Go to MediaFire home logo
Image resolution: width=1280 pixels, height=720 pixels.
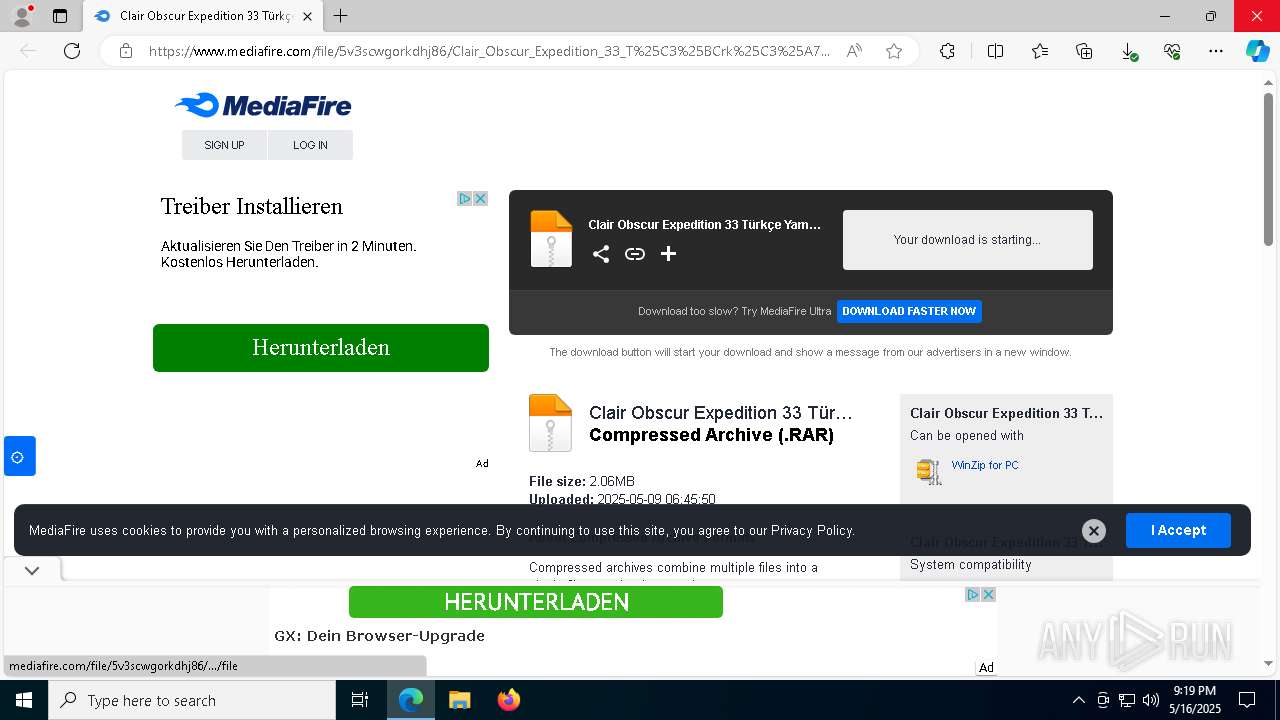(263, 105)
